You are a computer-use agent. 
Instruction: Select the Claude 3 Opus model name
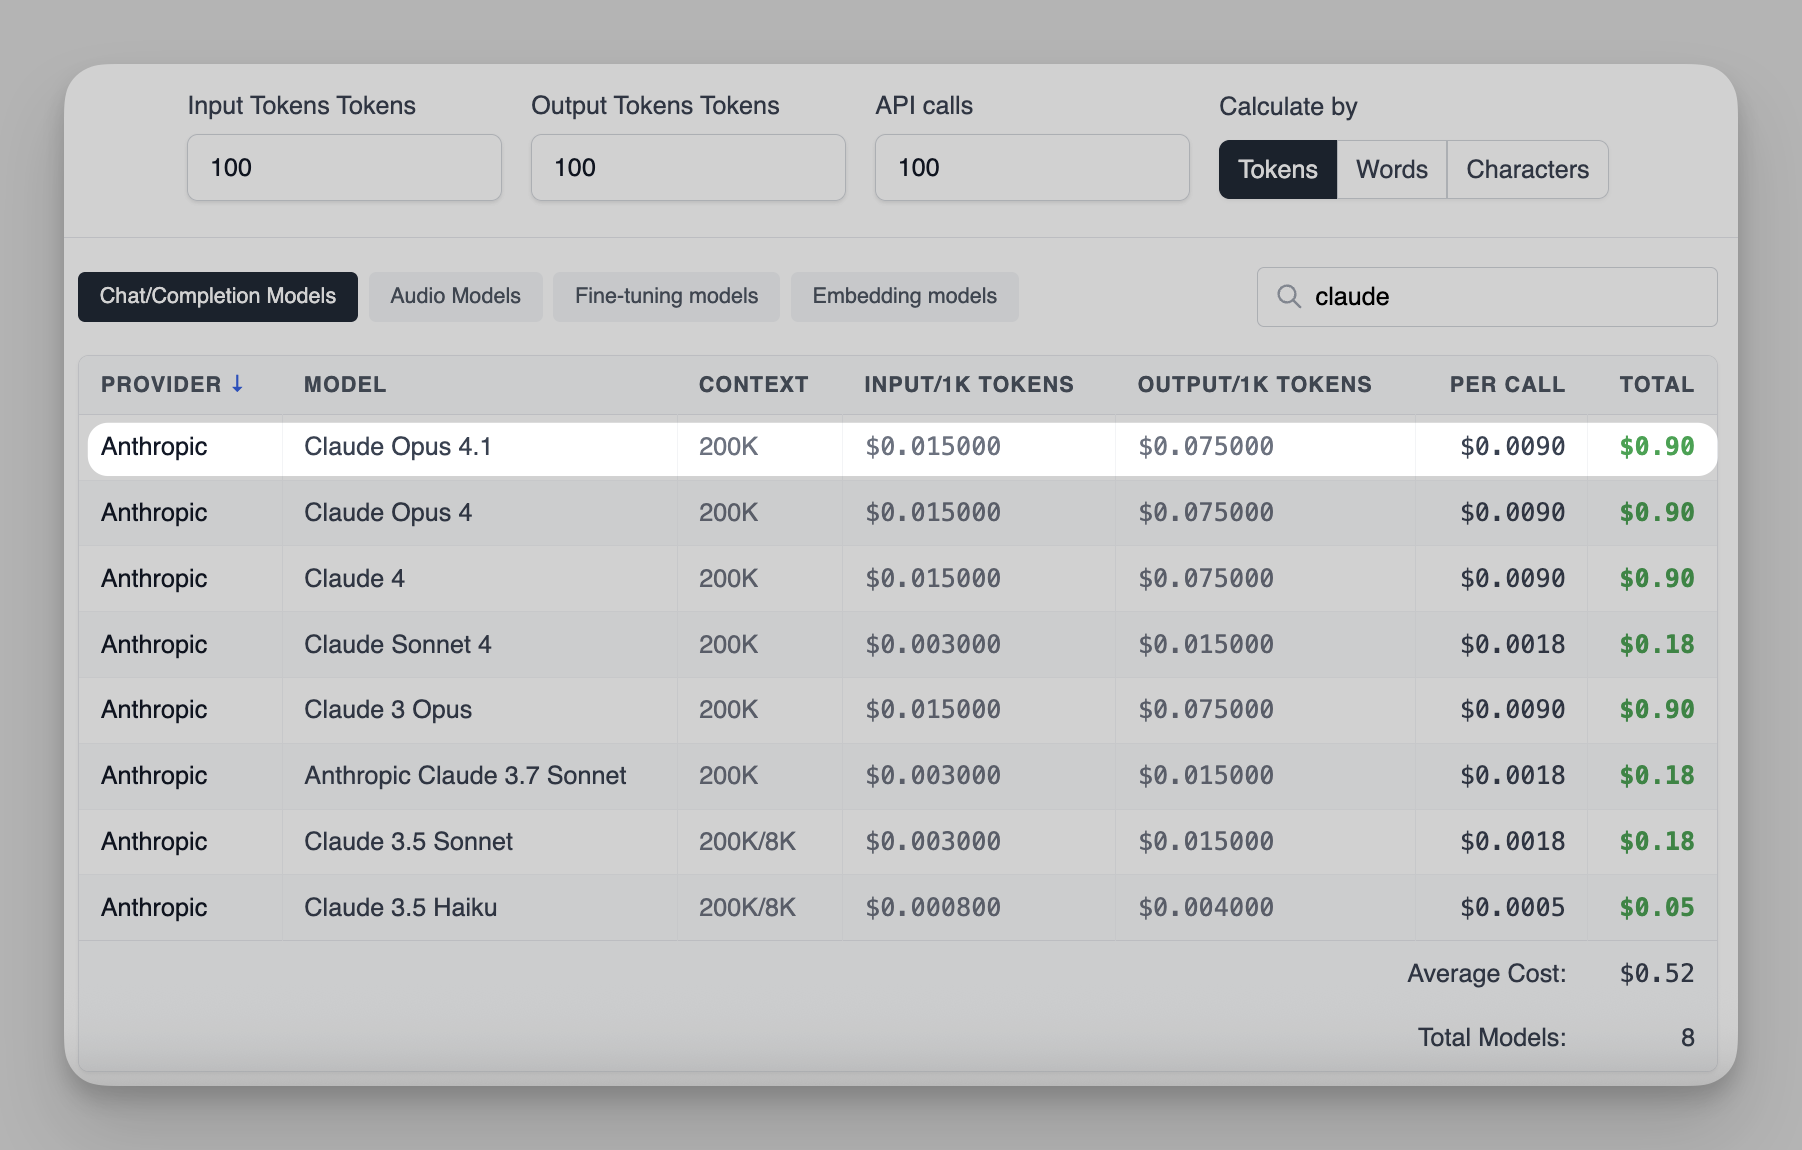click(x=388, y=710)
